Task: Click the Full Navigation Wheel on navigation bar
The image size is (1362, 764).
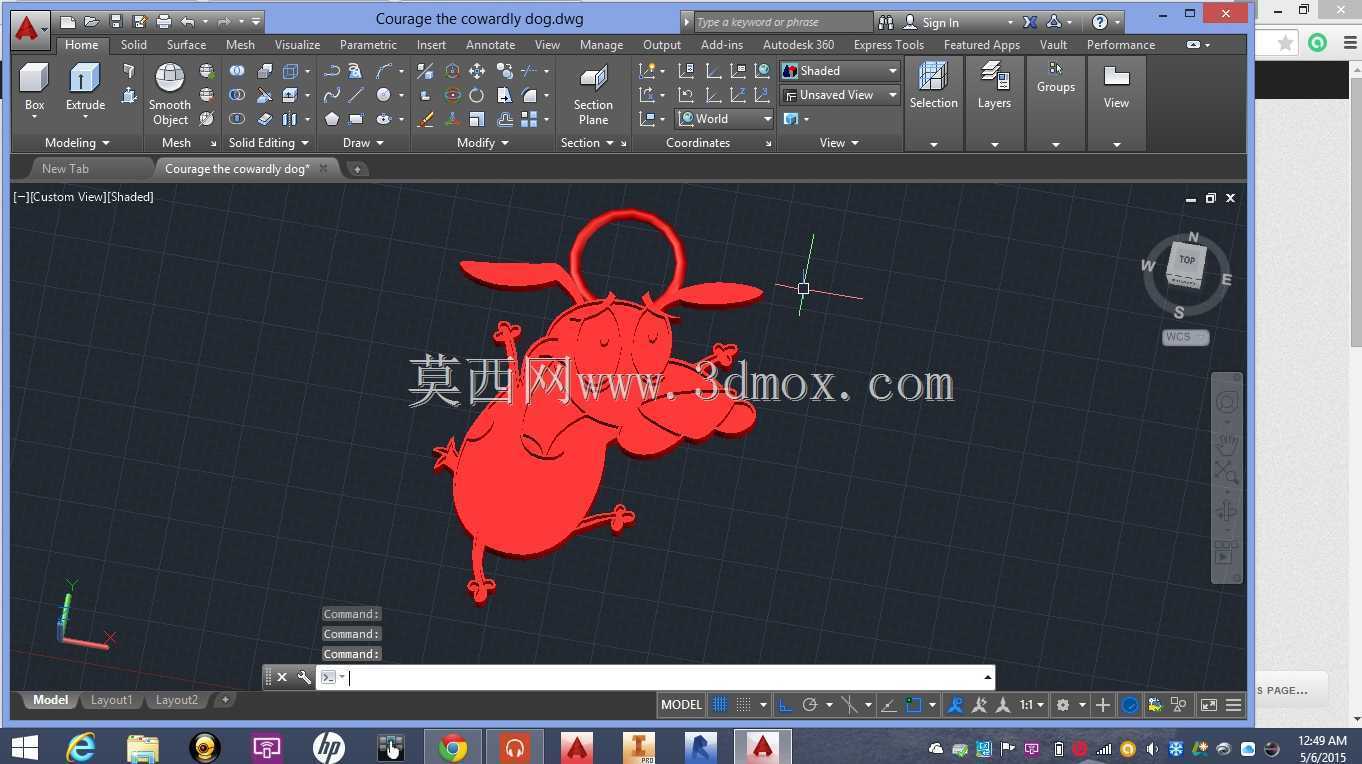Action: click(1227, 402)
